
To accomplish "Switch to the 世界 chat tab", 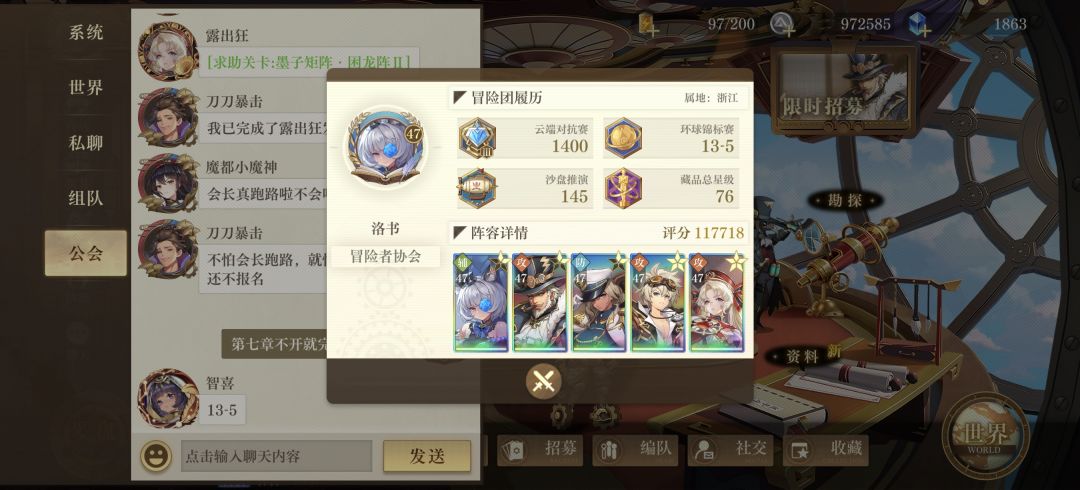I will [85, 88].
